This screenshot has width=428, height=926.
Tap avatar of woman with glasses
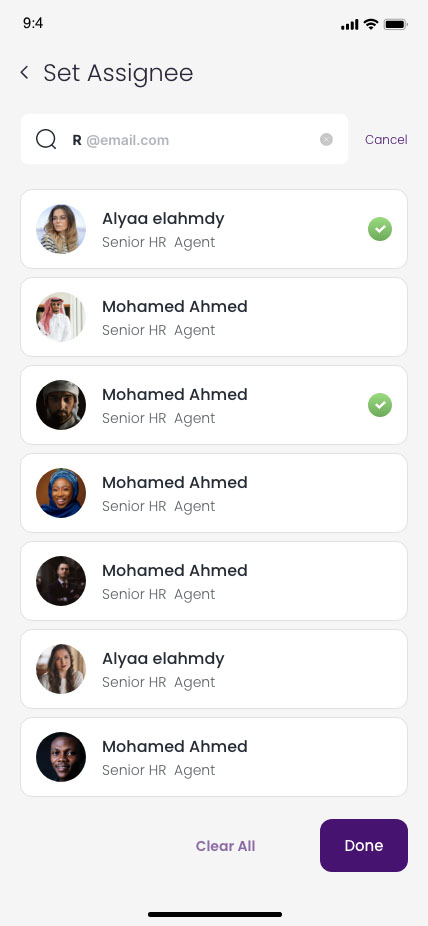(61, 229)
